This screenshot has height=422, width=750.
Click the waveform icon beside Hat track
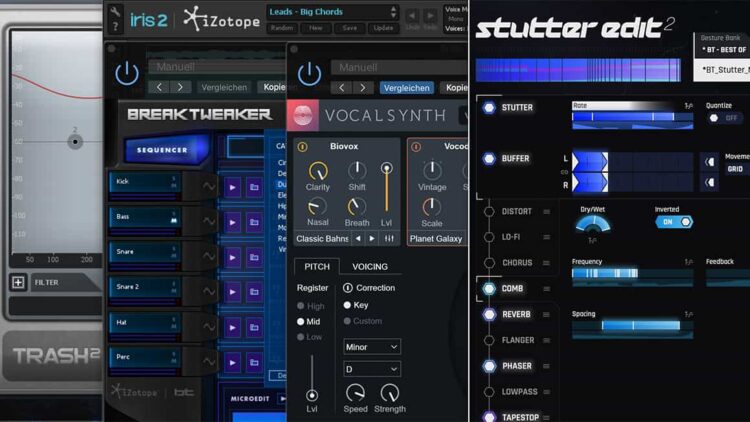(x=209, y=327)
